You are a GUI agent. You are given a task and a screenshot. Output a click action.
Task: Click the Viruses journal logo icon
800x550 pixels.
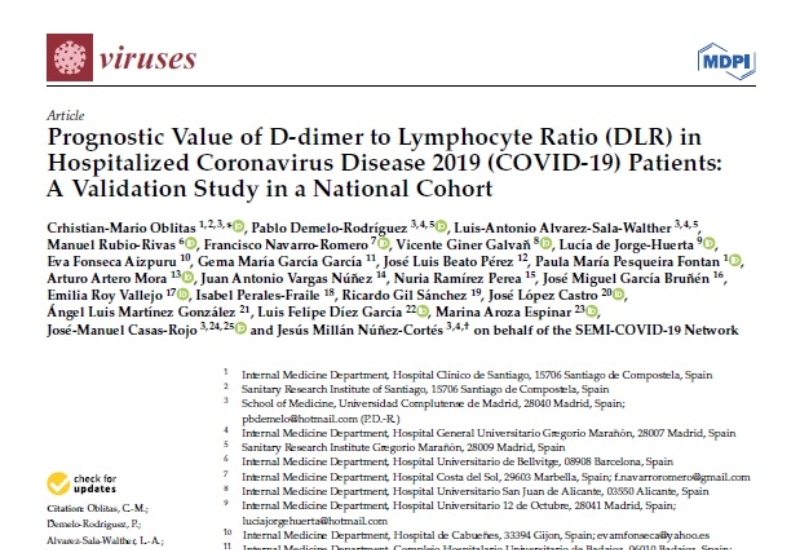70,58
